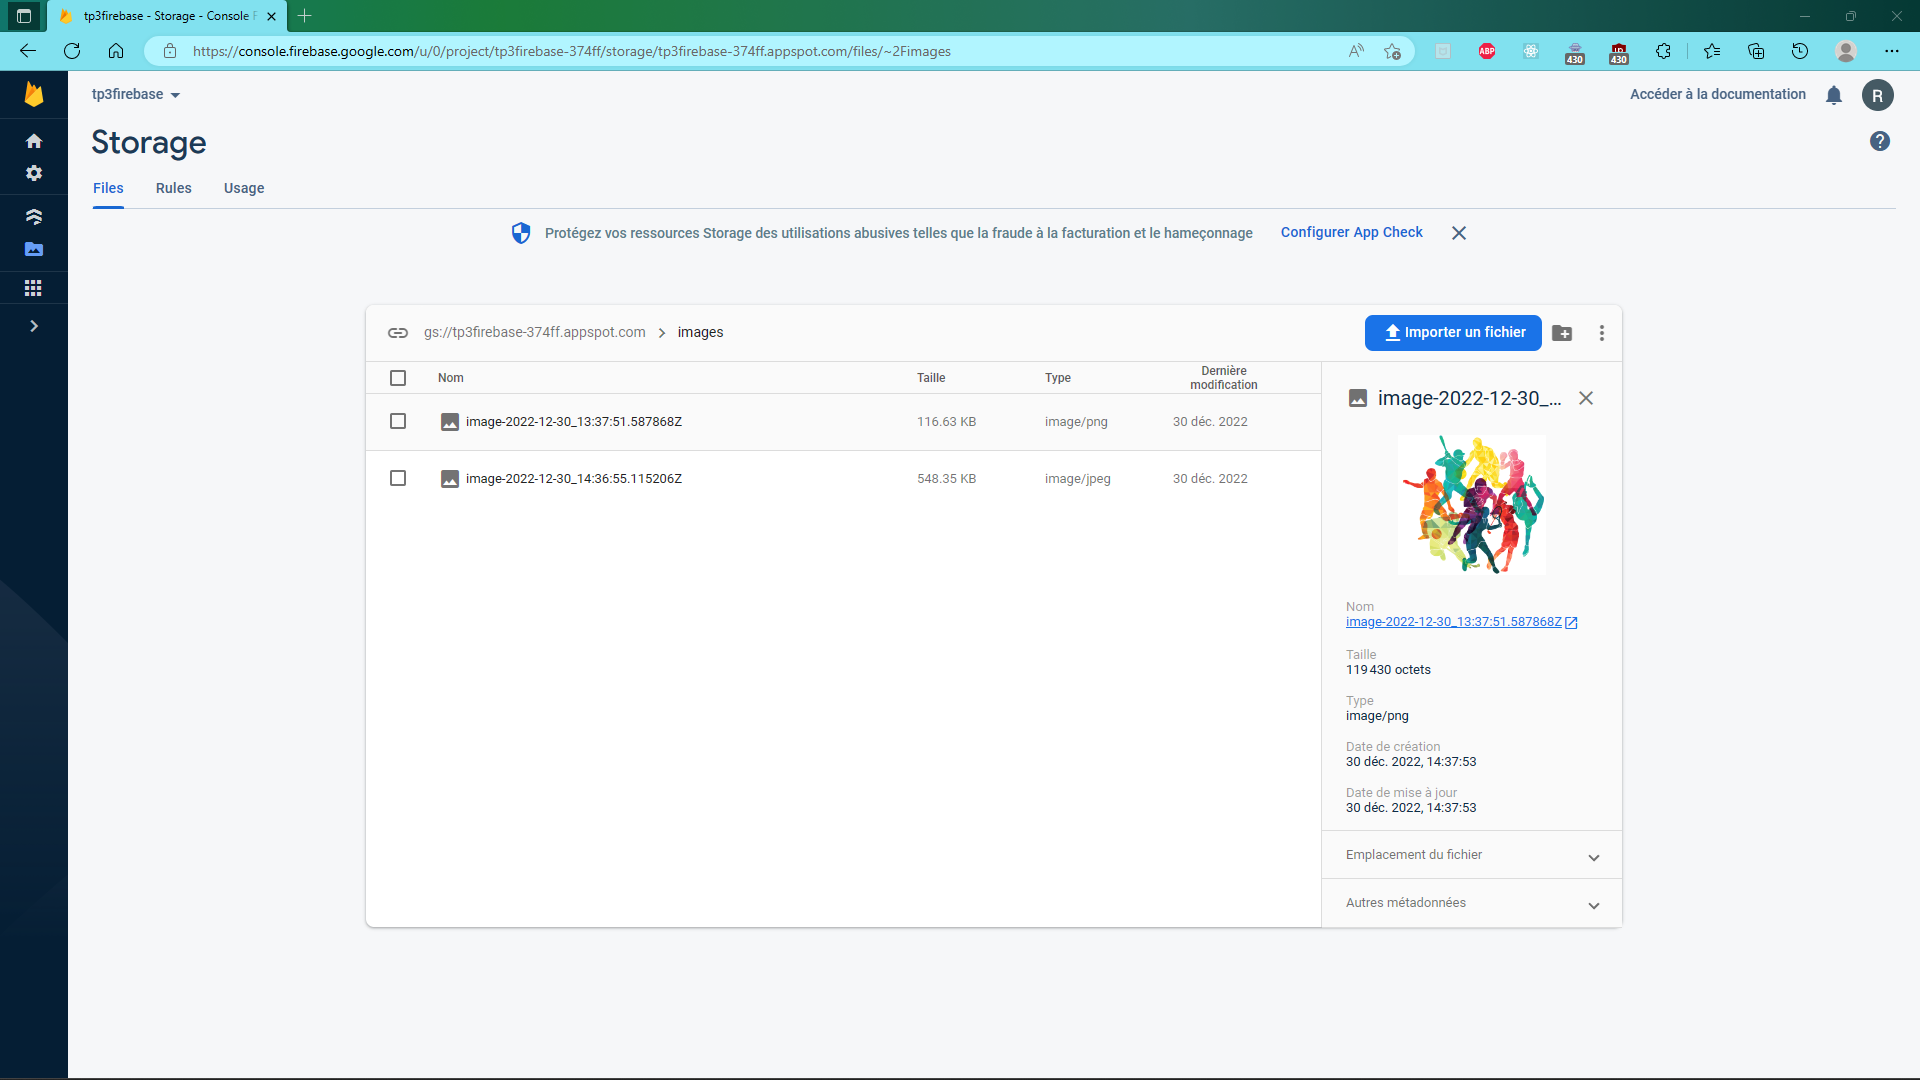Open all products grid icon
The image size is (1920, 1080).
(34, 288)
